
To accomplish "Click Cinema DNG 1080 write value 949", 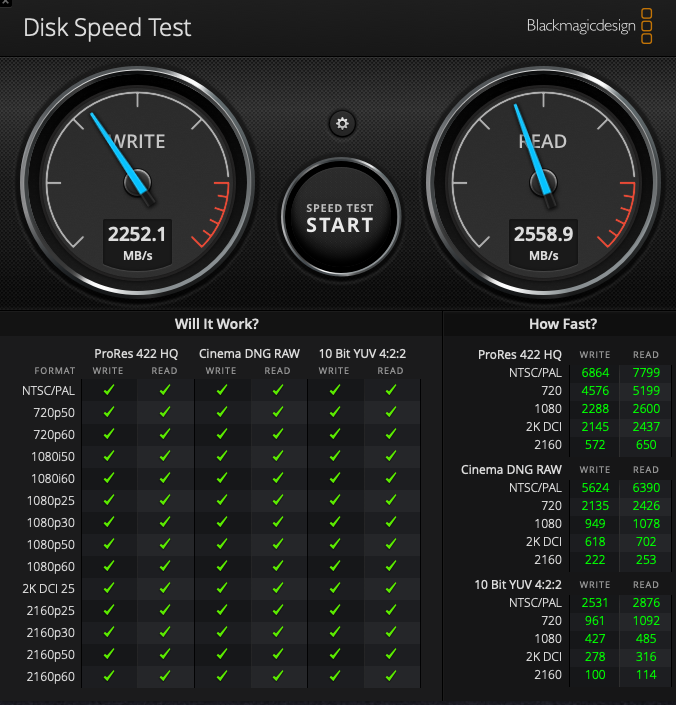I will point(595,524).
